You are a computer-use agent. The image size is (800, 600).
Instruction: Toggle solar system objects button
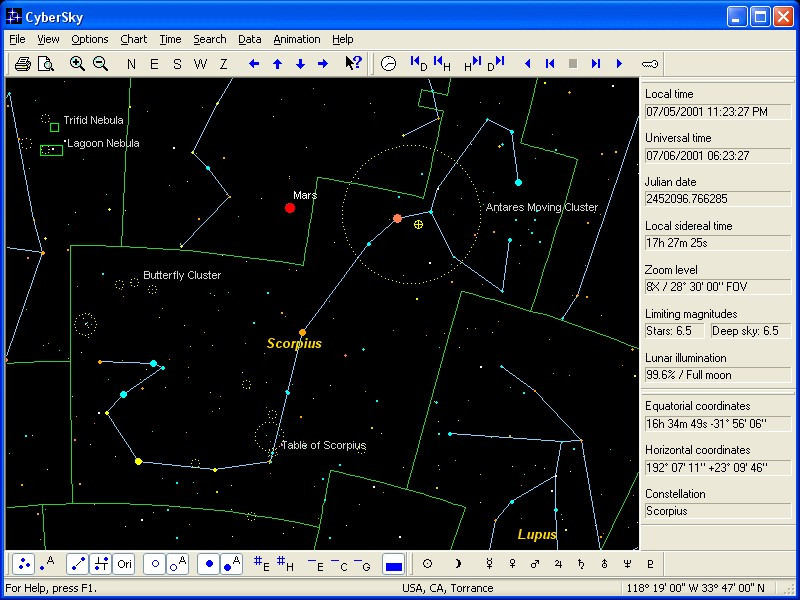point(209,564)
